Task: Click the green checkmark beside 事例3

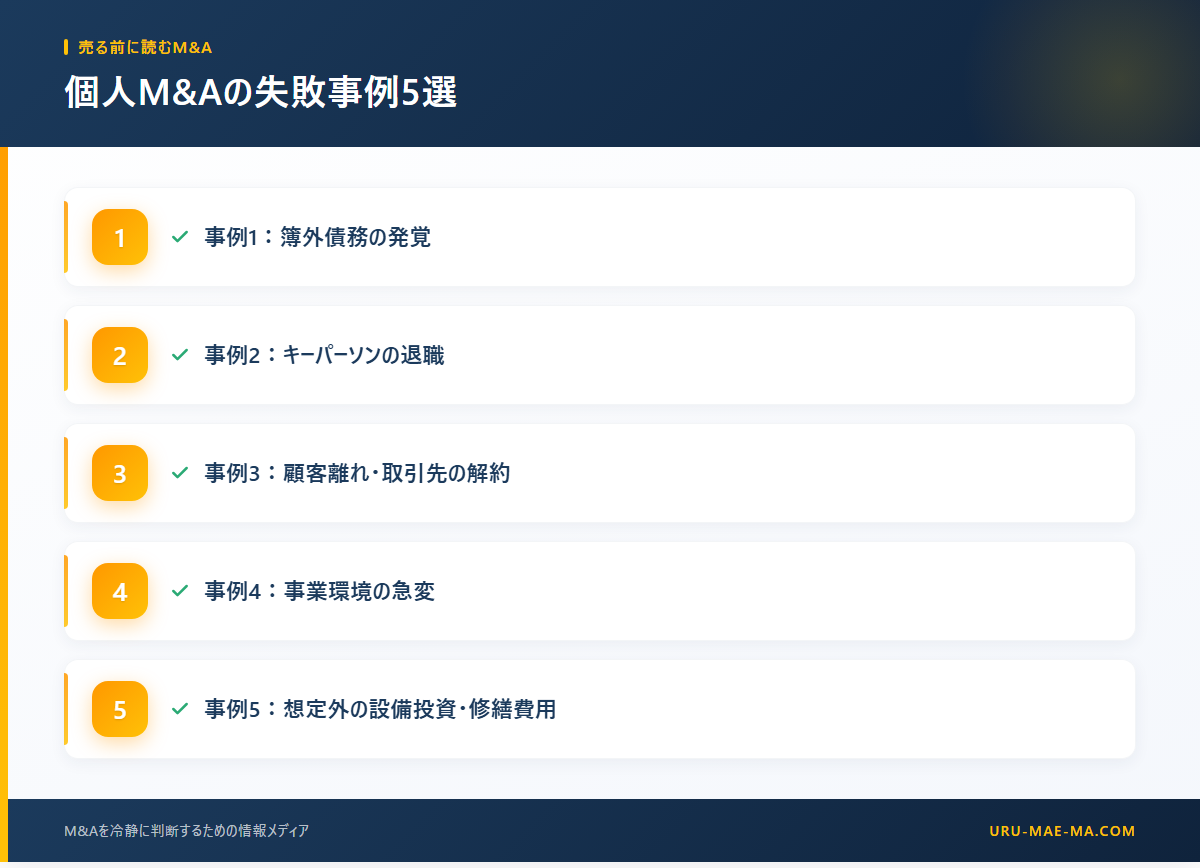Action: [180, 473]
